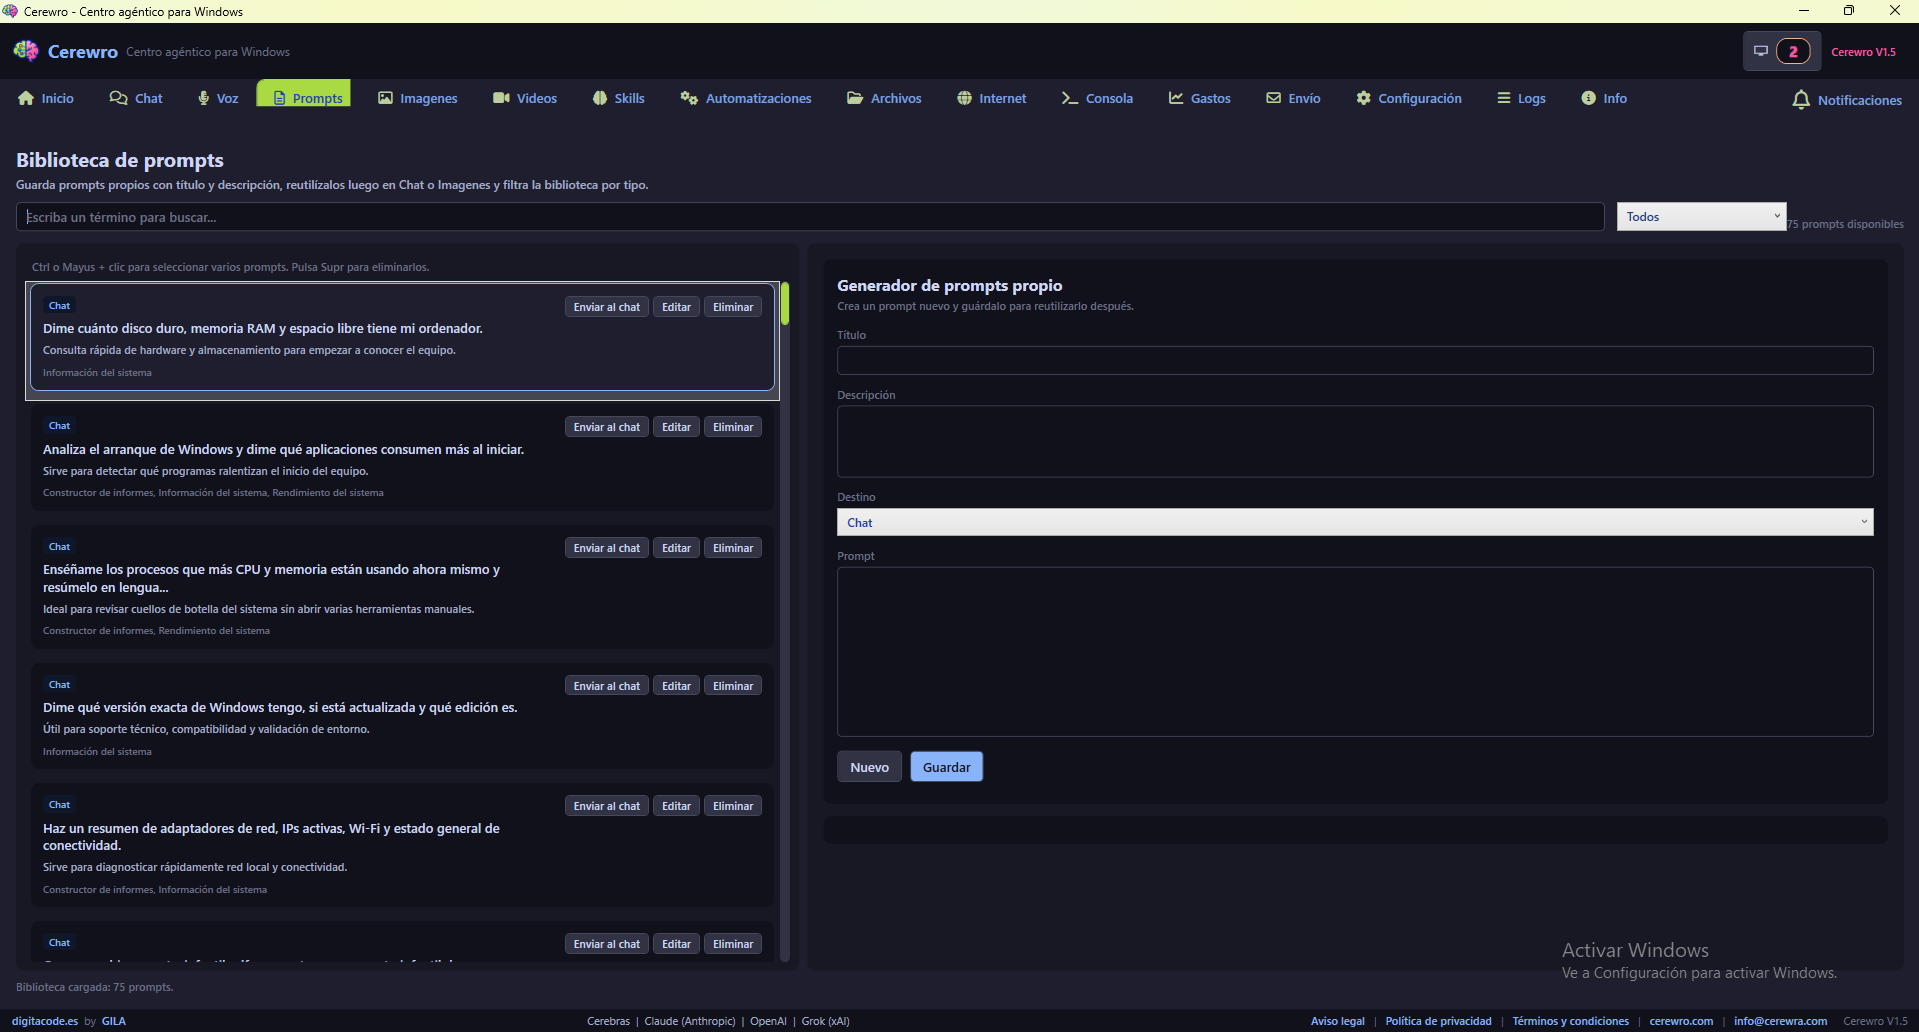Click the Nuevo button
This screenshot has height=1032, width=1919.
[x=869, y=767]
